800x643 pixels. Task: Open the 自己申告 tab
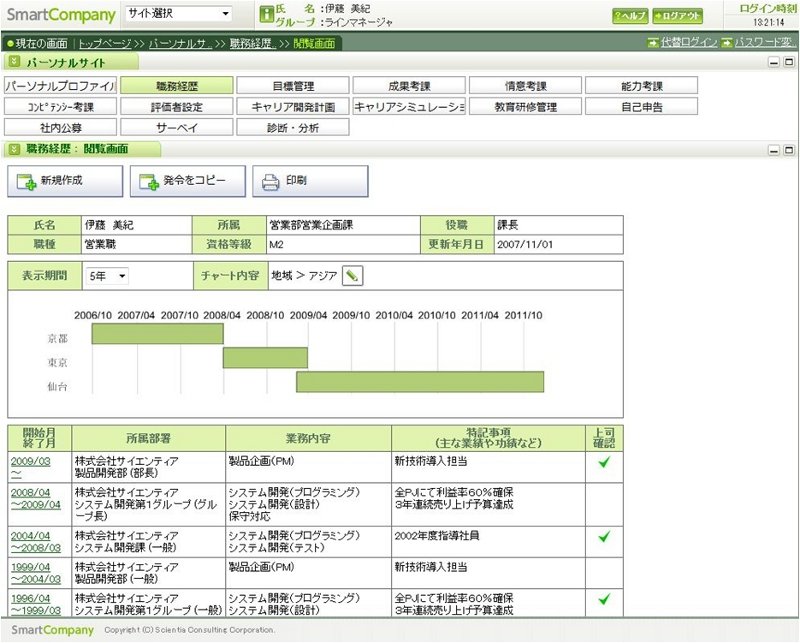click(x=642, y=106)
